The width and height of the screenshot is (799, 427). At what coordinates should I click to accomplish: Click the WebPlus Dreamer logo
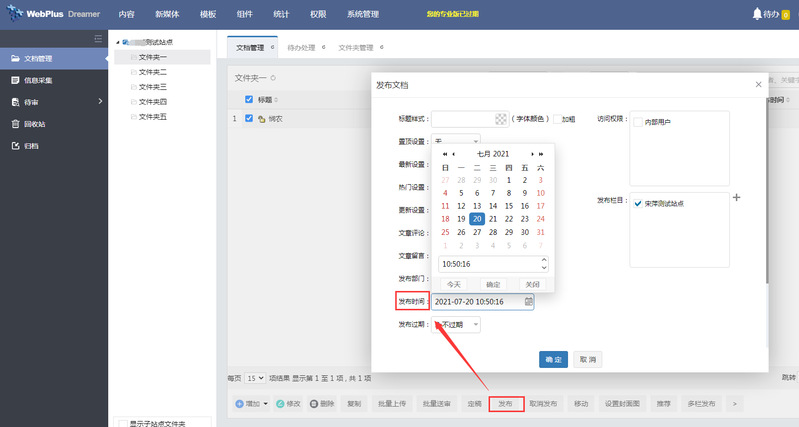point(53,14)
